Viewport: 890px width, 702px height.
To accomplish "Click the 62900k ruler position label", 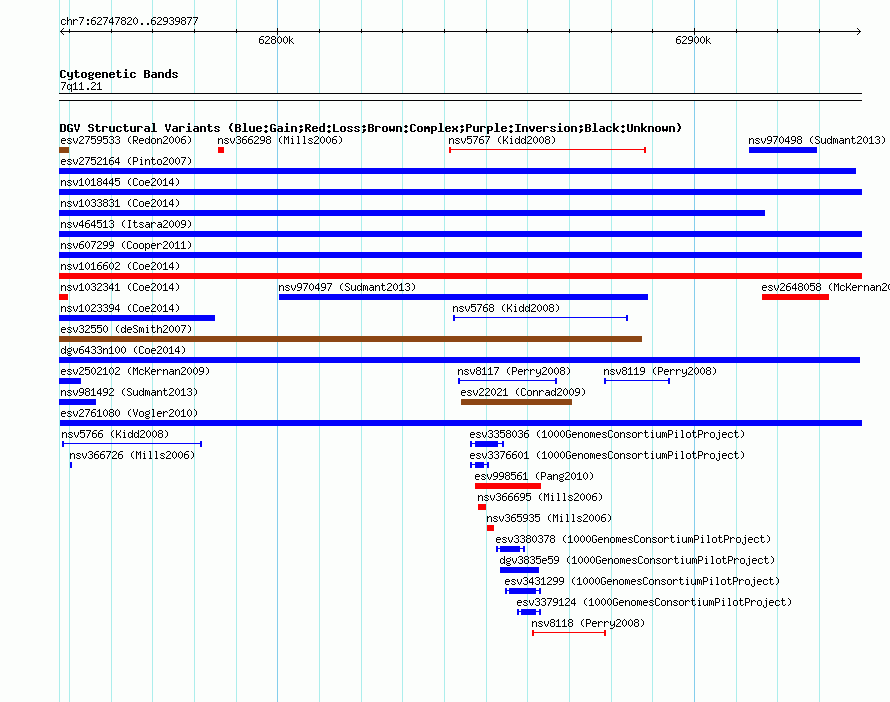I will (x=693, y=40).
